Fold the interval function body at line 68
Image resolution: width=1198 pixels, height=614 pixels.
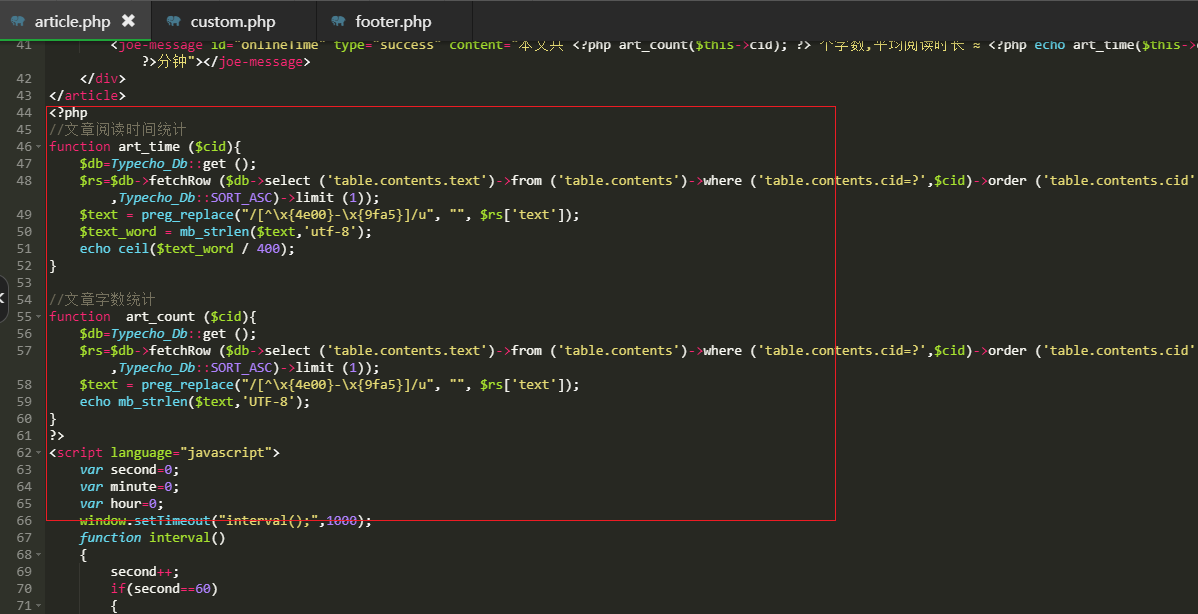coord(39,555)
